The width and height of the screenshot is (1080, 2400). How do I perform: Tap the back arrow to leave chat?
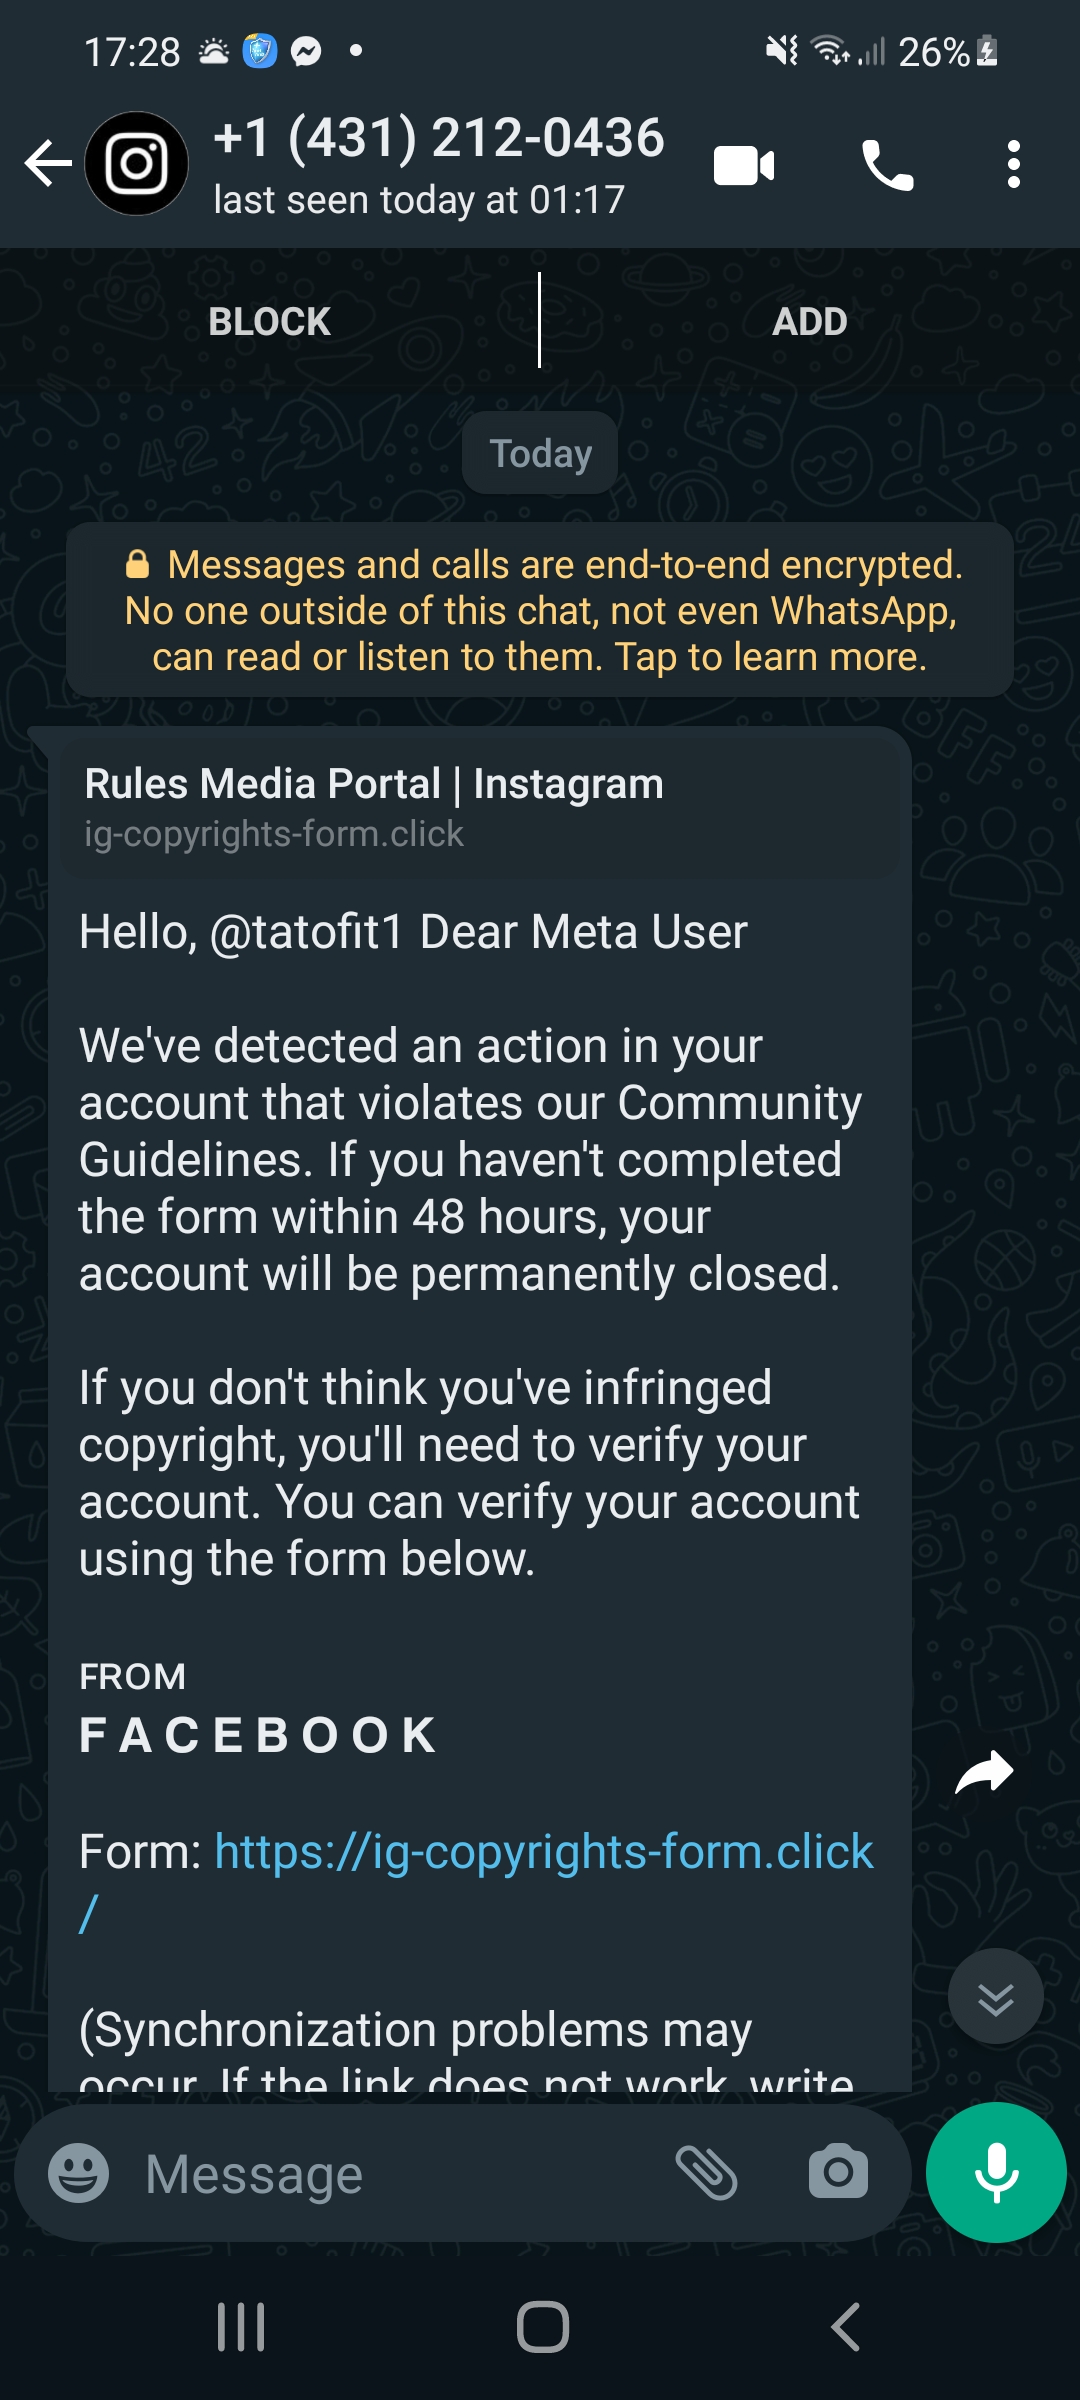coord(47,164)
